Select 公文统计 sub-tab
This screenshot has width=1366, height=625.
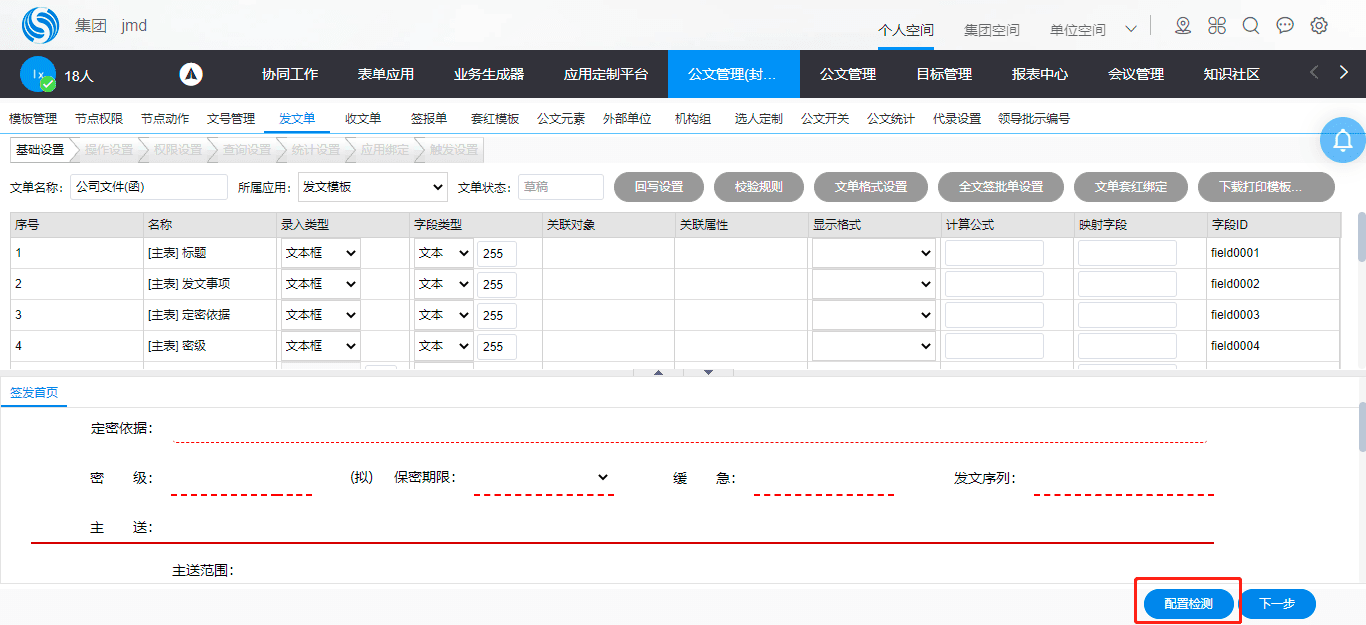(x=891, y=119)
